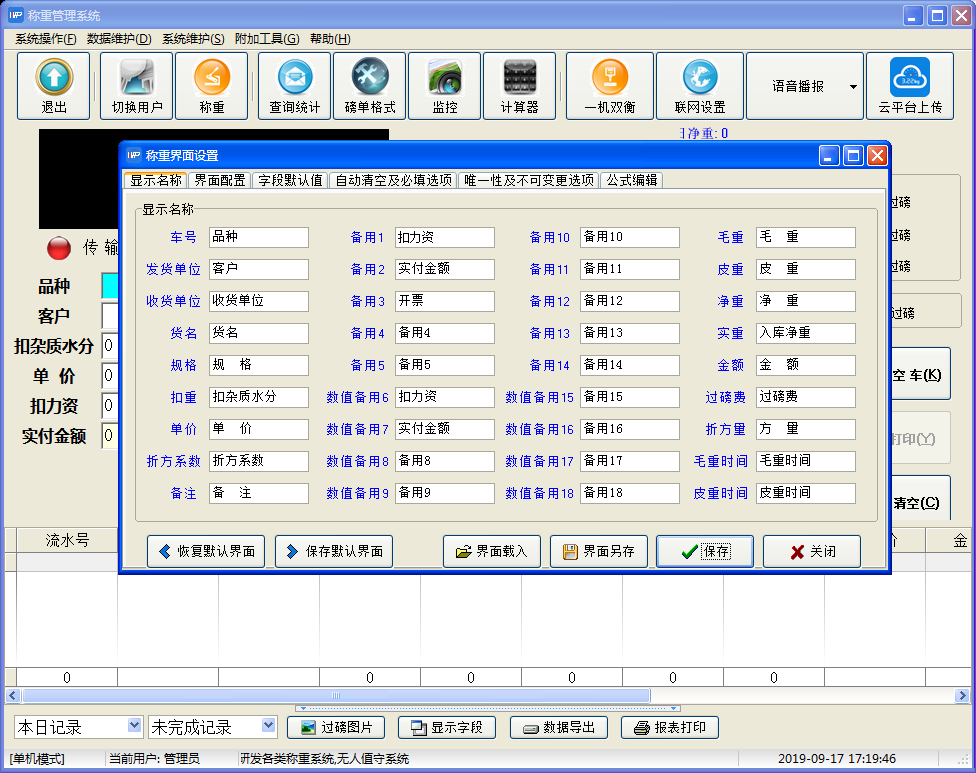The height and width of the screenshot is (773, 976).
Task: Click the 关闭 button with red X
Action: pos(812,551)
